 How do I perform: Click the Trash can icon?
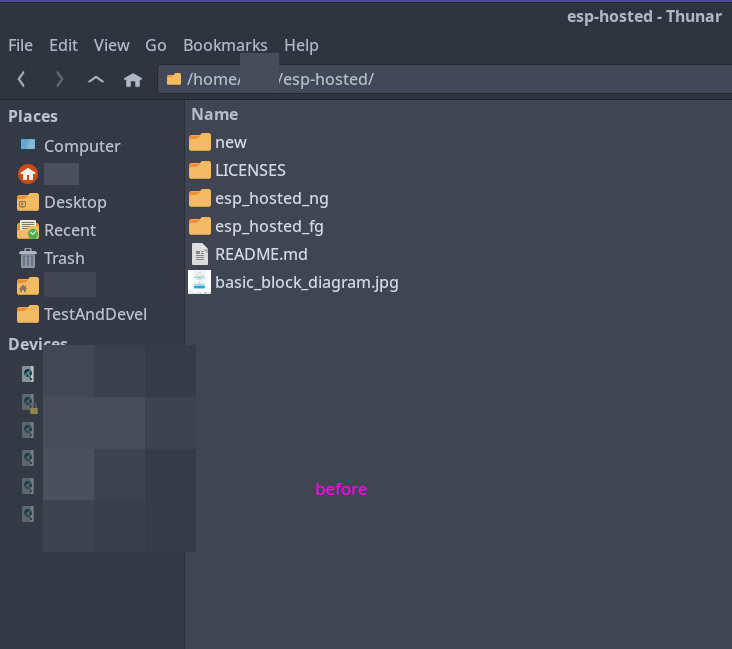point(28,258)
